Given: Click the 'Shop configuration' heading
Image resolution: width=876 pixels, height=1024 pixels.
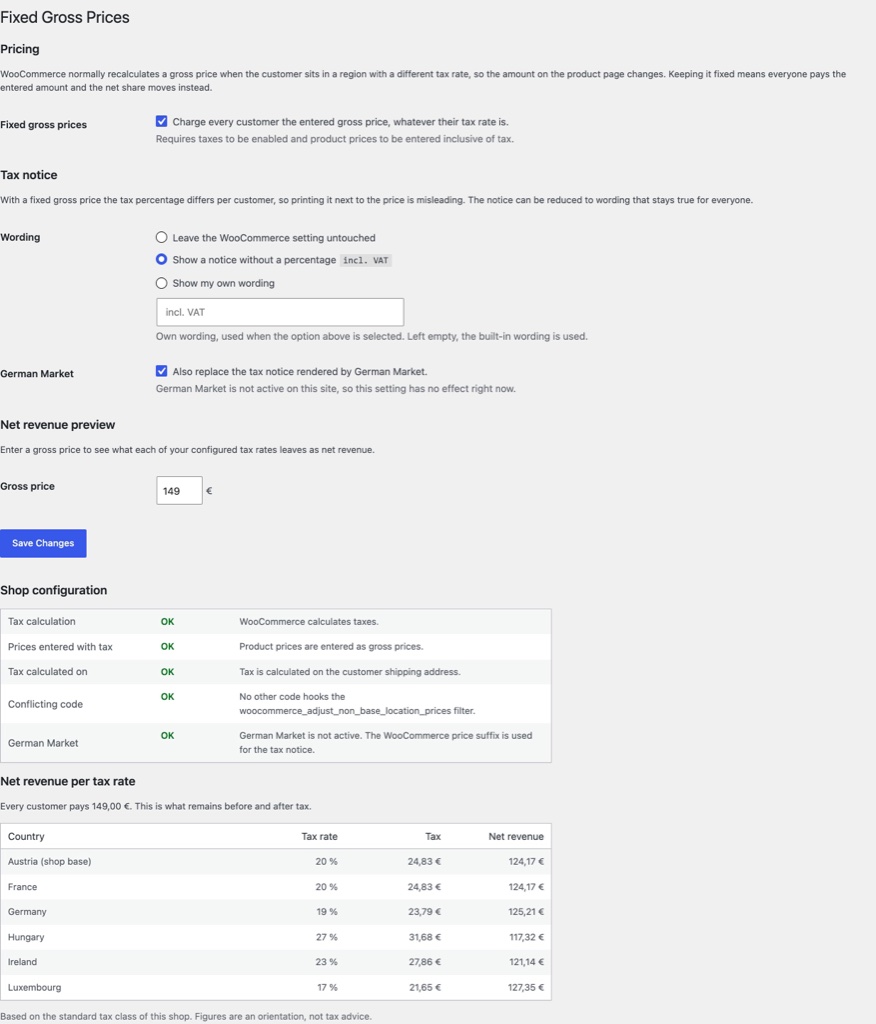Looking at the screenshot, I should point(54,590).
